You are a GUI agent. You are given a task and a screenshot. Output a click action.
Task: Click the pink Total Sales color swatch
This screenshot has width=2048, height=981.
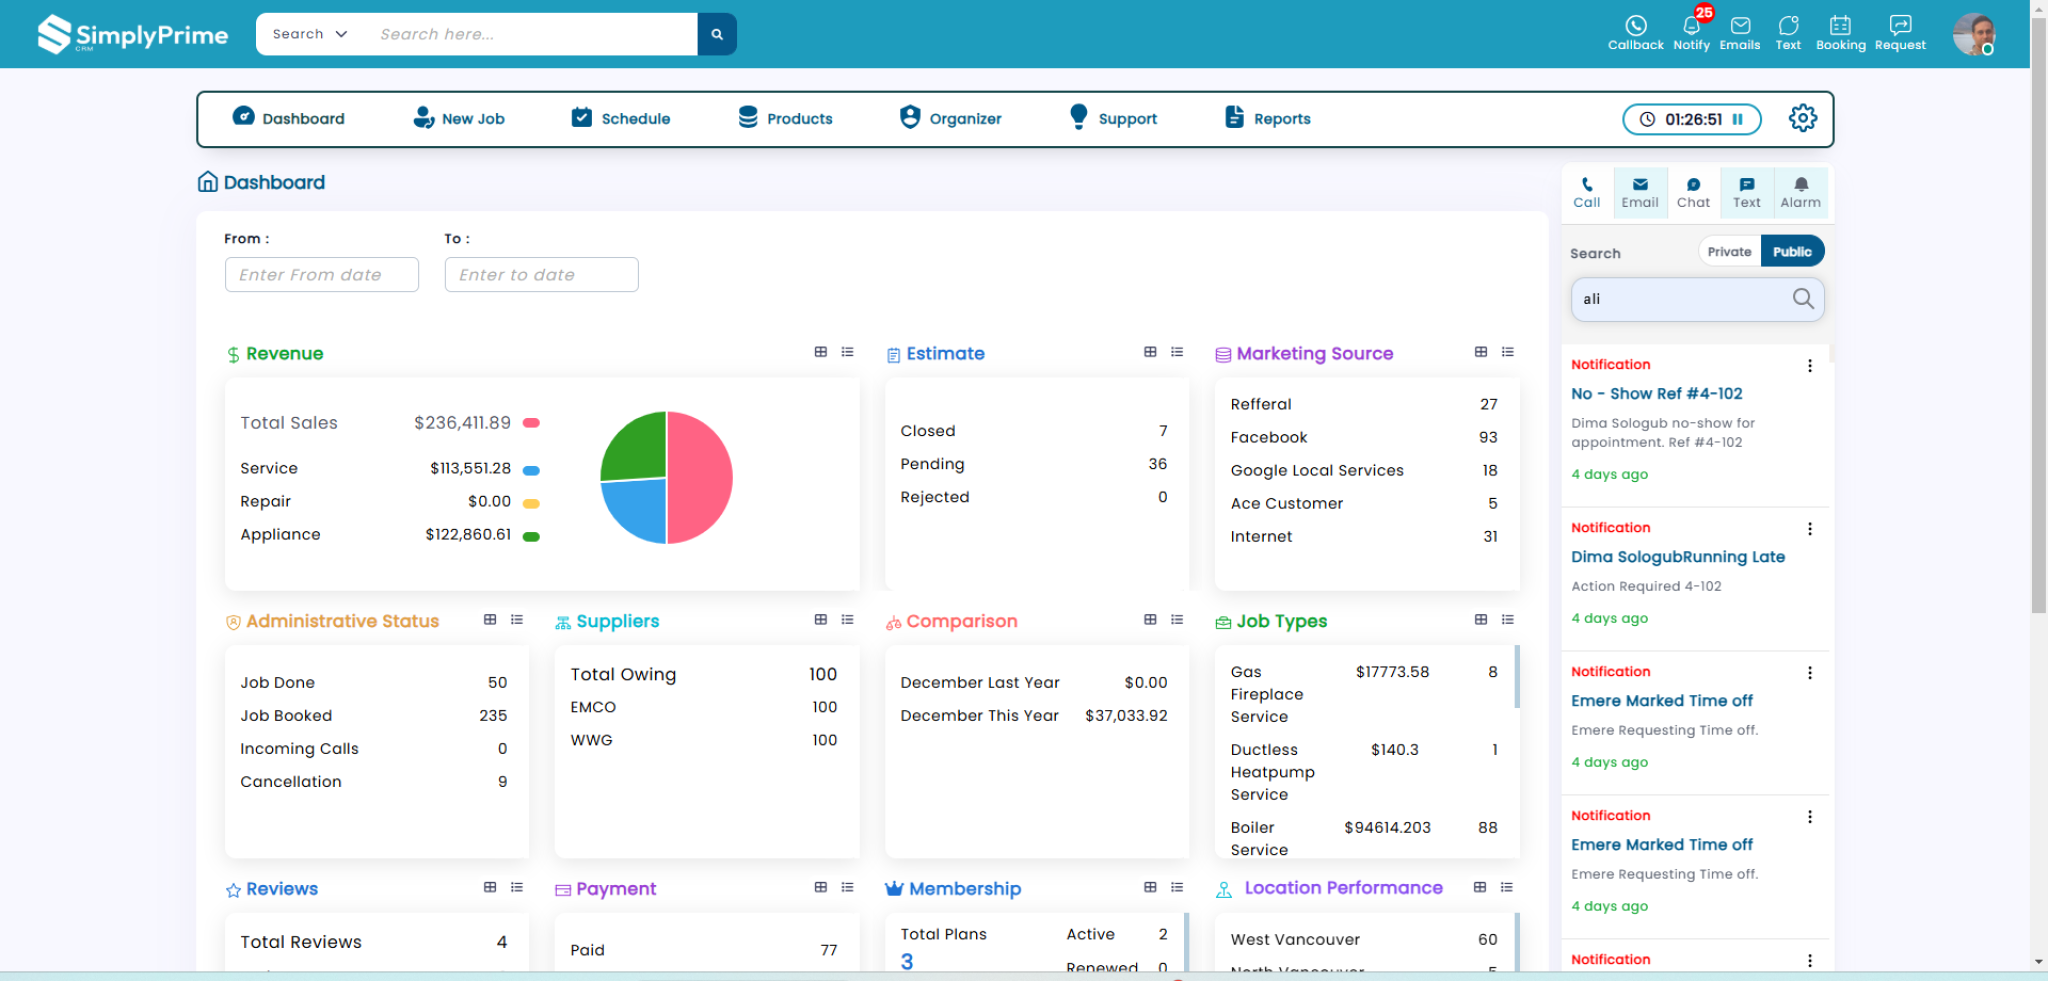pos(531,423)
